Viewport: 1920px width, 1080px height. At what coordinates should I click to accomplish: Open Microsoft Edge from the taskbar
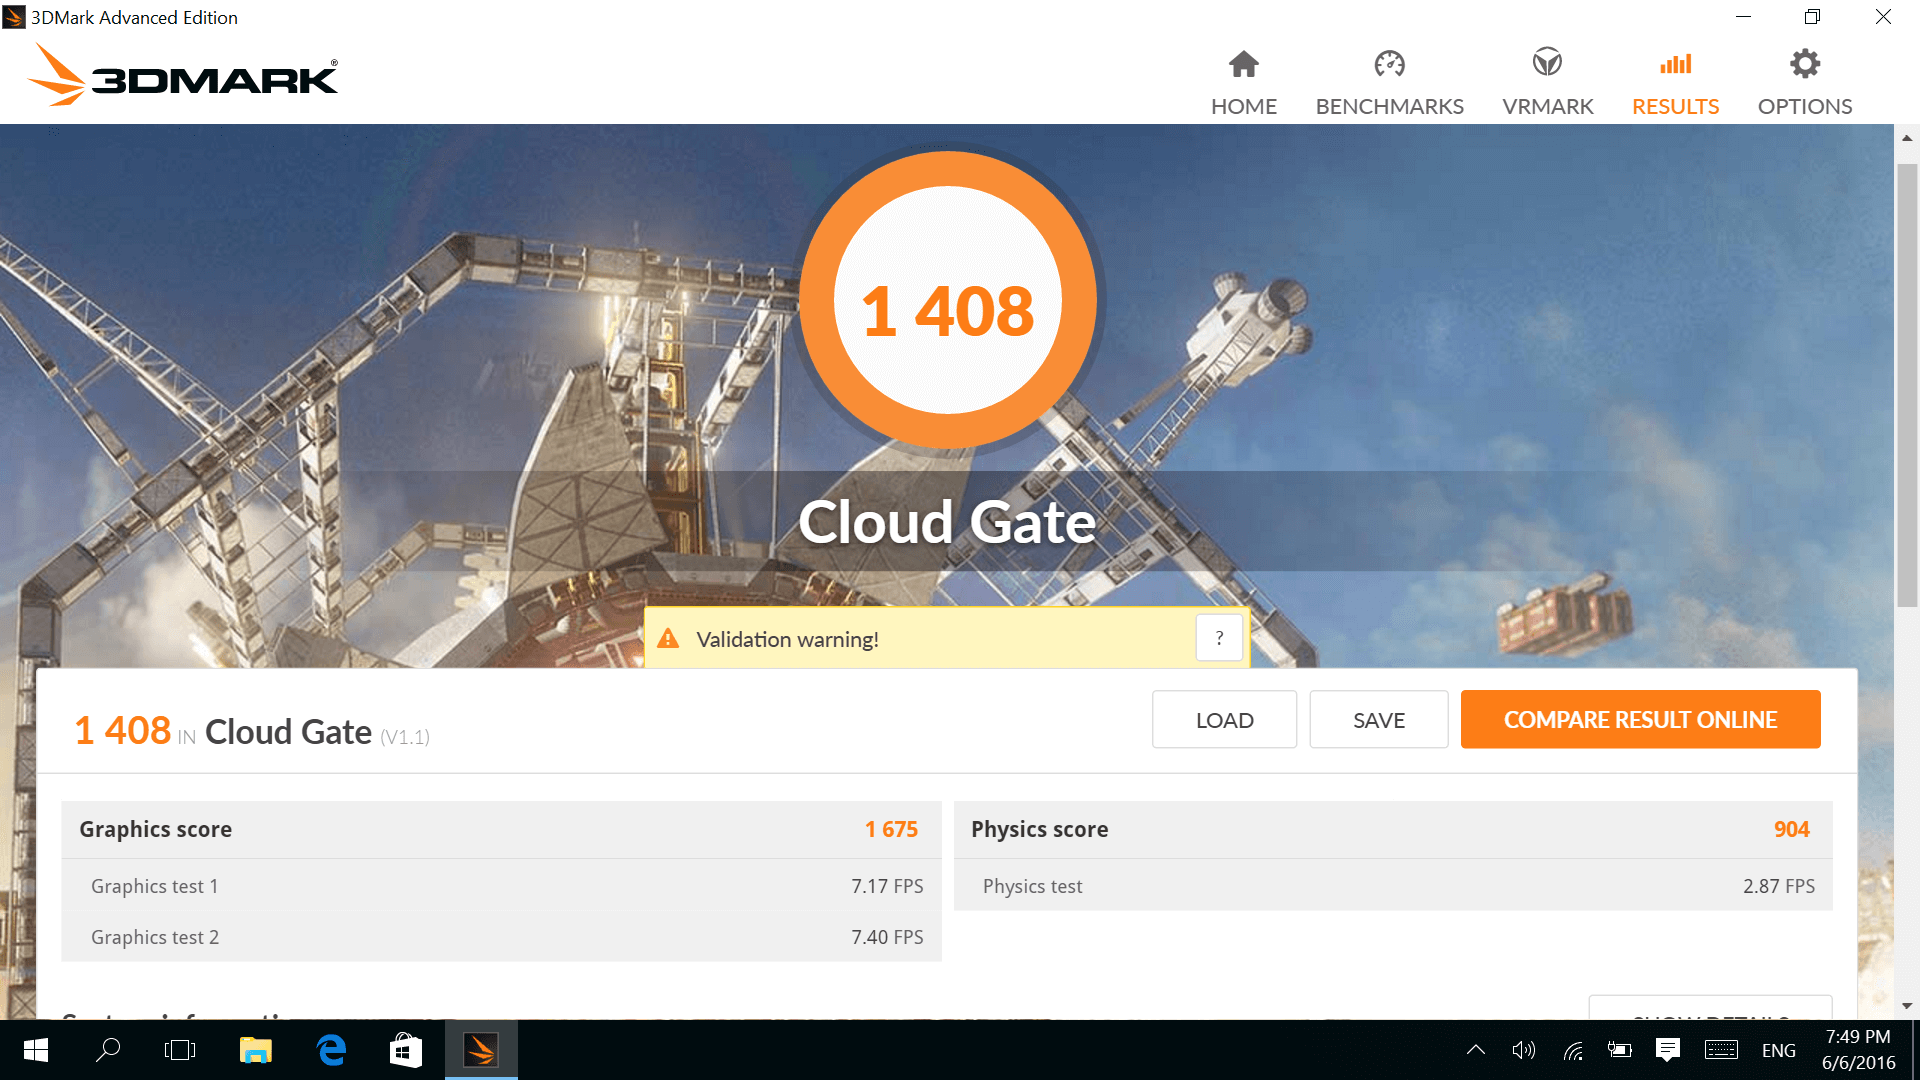pos(331,1050)
